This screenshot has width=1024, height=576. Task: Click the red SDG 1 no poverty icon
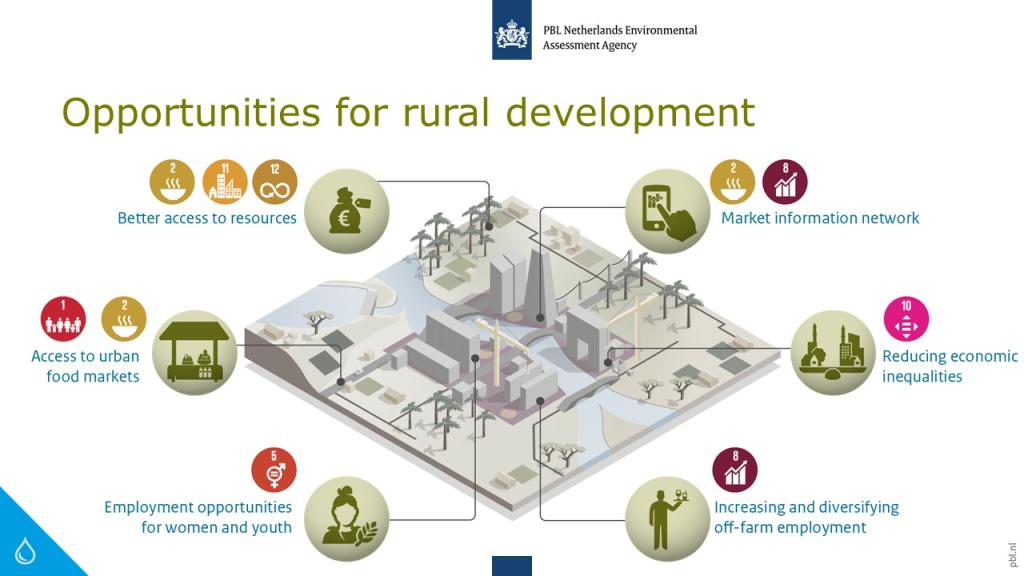63,320
